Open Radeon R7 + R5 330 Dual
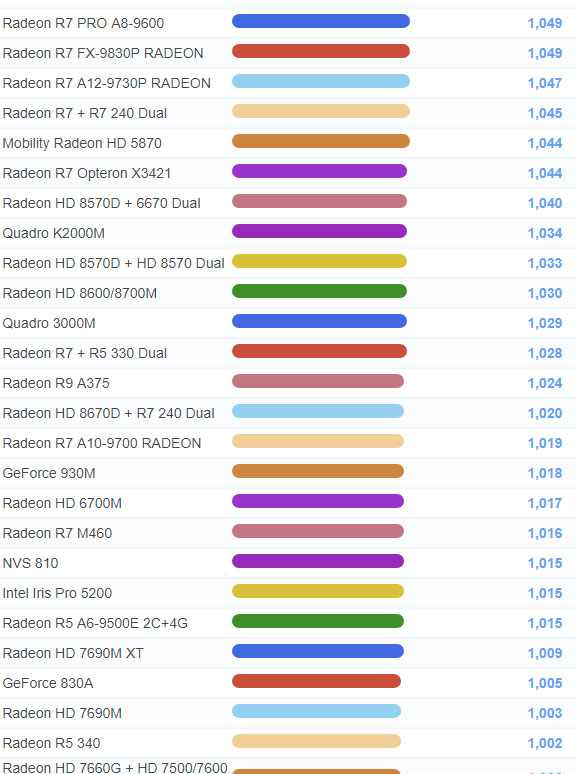The image size is (576, 774). coord(84,353)
